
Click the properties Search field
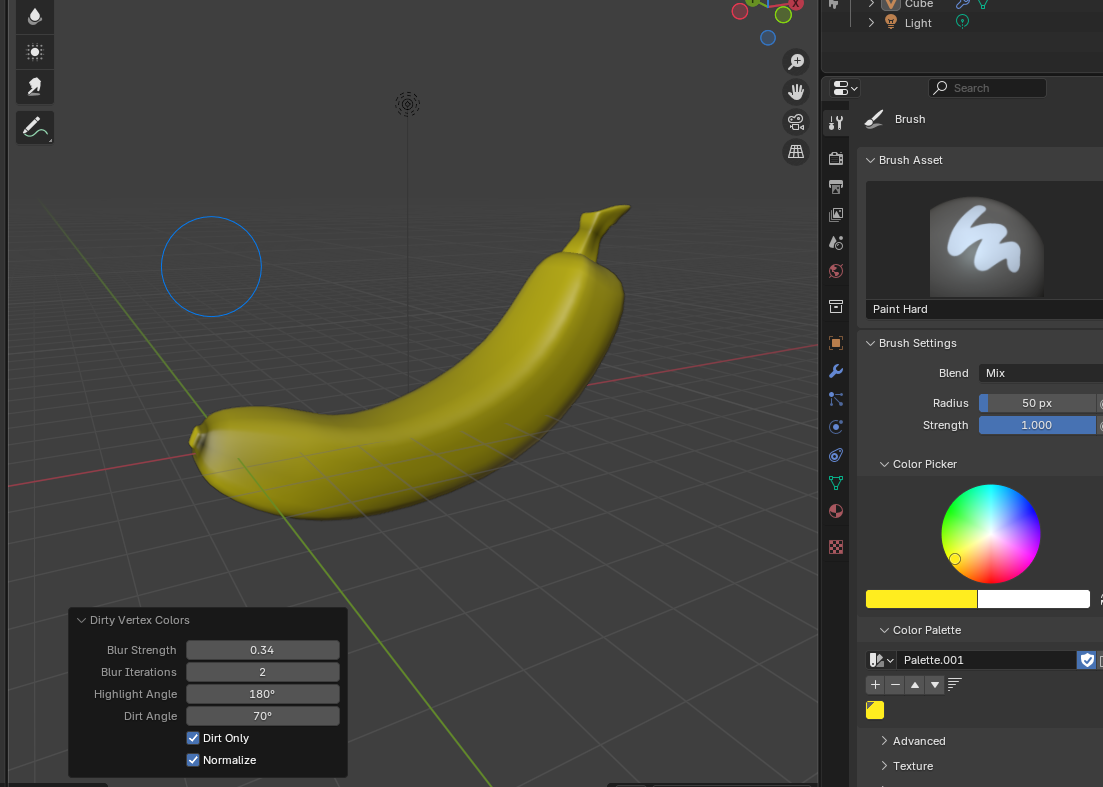coord(987,88)
